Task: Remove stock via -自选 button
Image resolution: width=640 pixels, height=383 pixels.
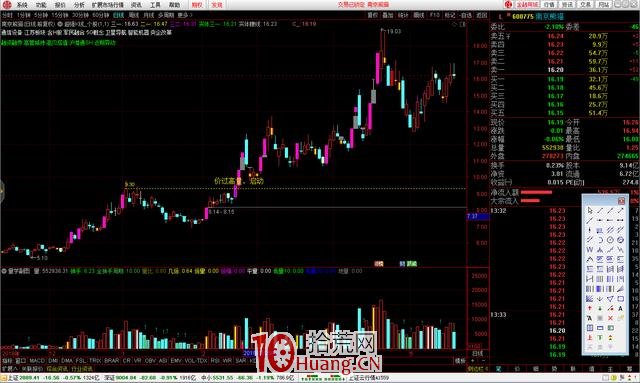Action: coord(466,15)
